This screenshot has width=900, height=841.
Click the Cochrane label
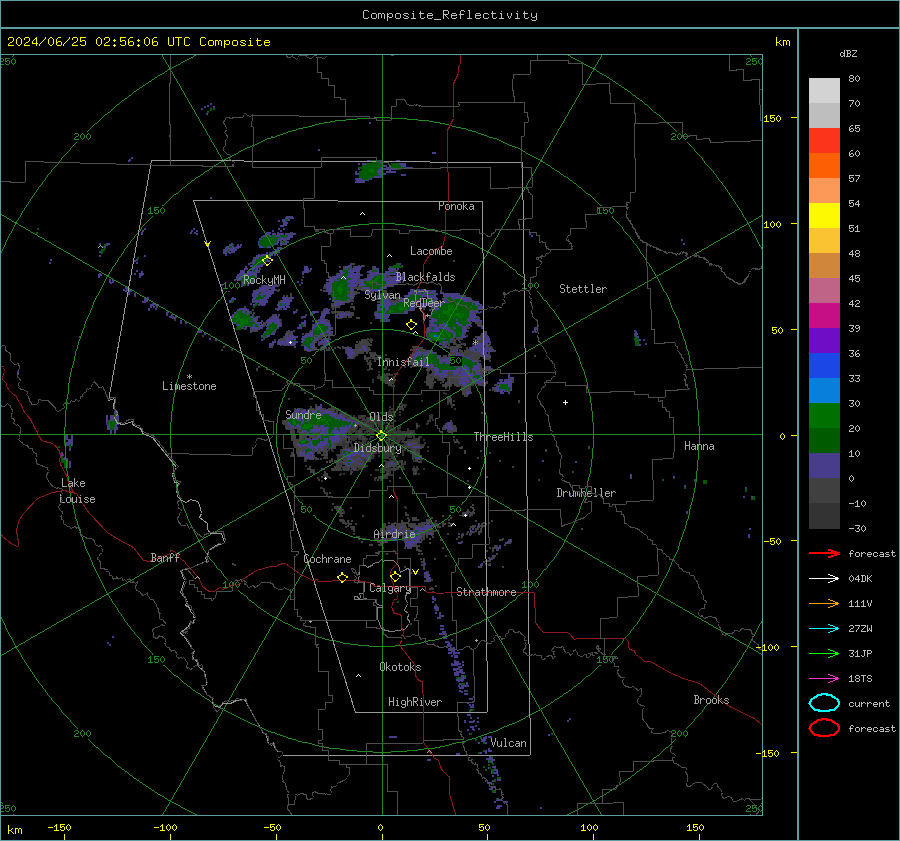327,559
